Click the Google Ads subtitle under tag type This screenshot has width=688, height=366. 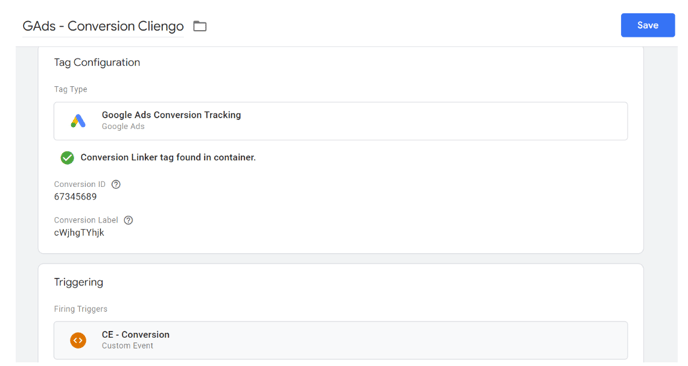point(123,126)
